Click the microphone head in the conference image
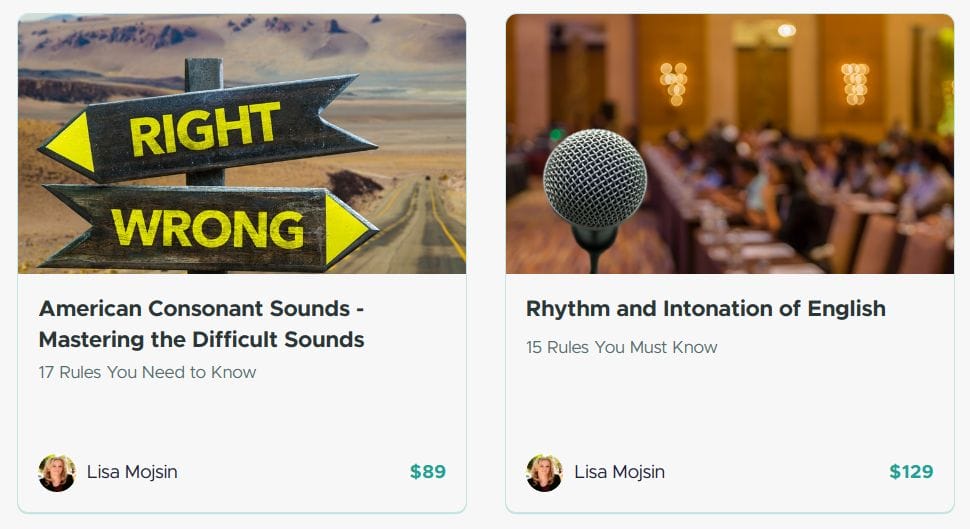970x529 pixels. tap(594, 179)
